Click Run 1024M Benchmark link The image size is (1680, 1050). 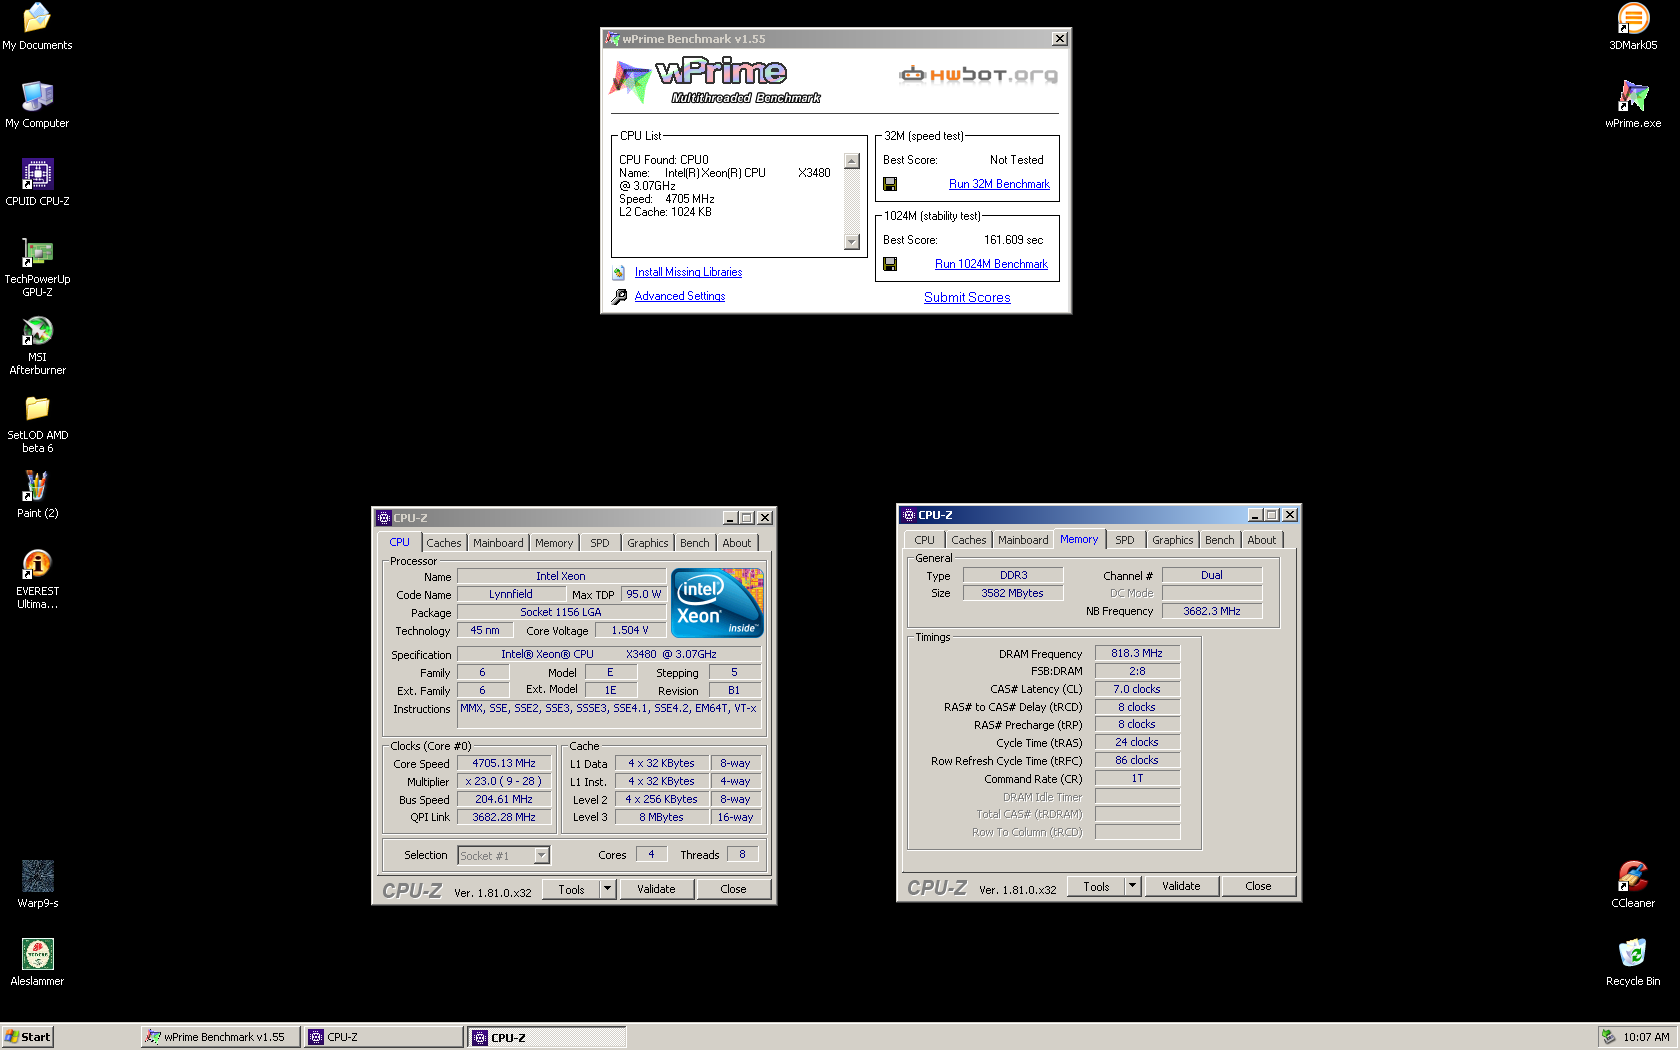point(991,264)
